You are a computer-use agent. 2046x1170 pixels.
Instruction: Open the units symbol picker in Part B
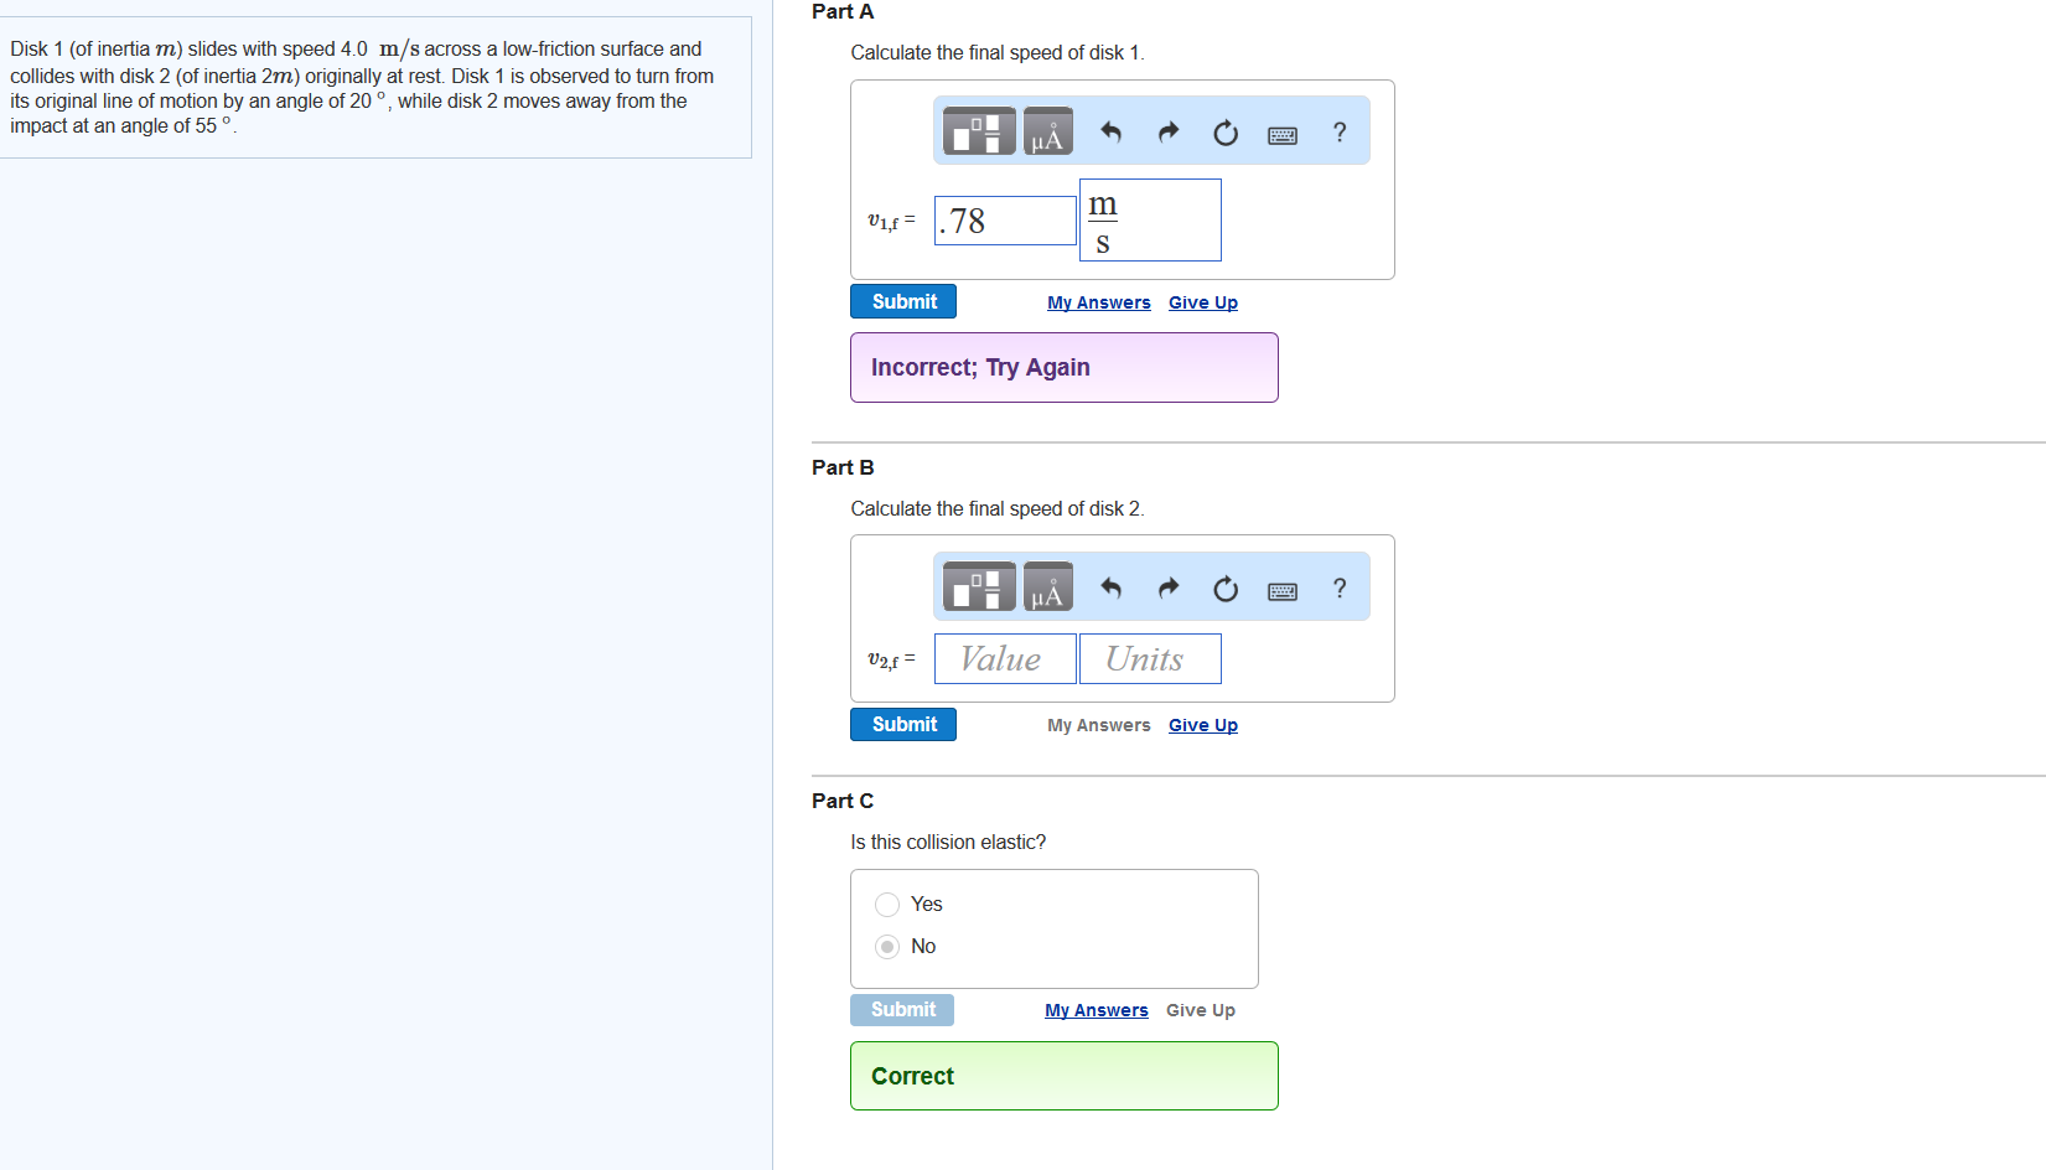[x=1046, y=587]
